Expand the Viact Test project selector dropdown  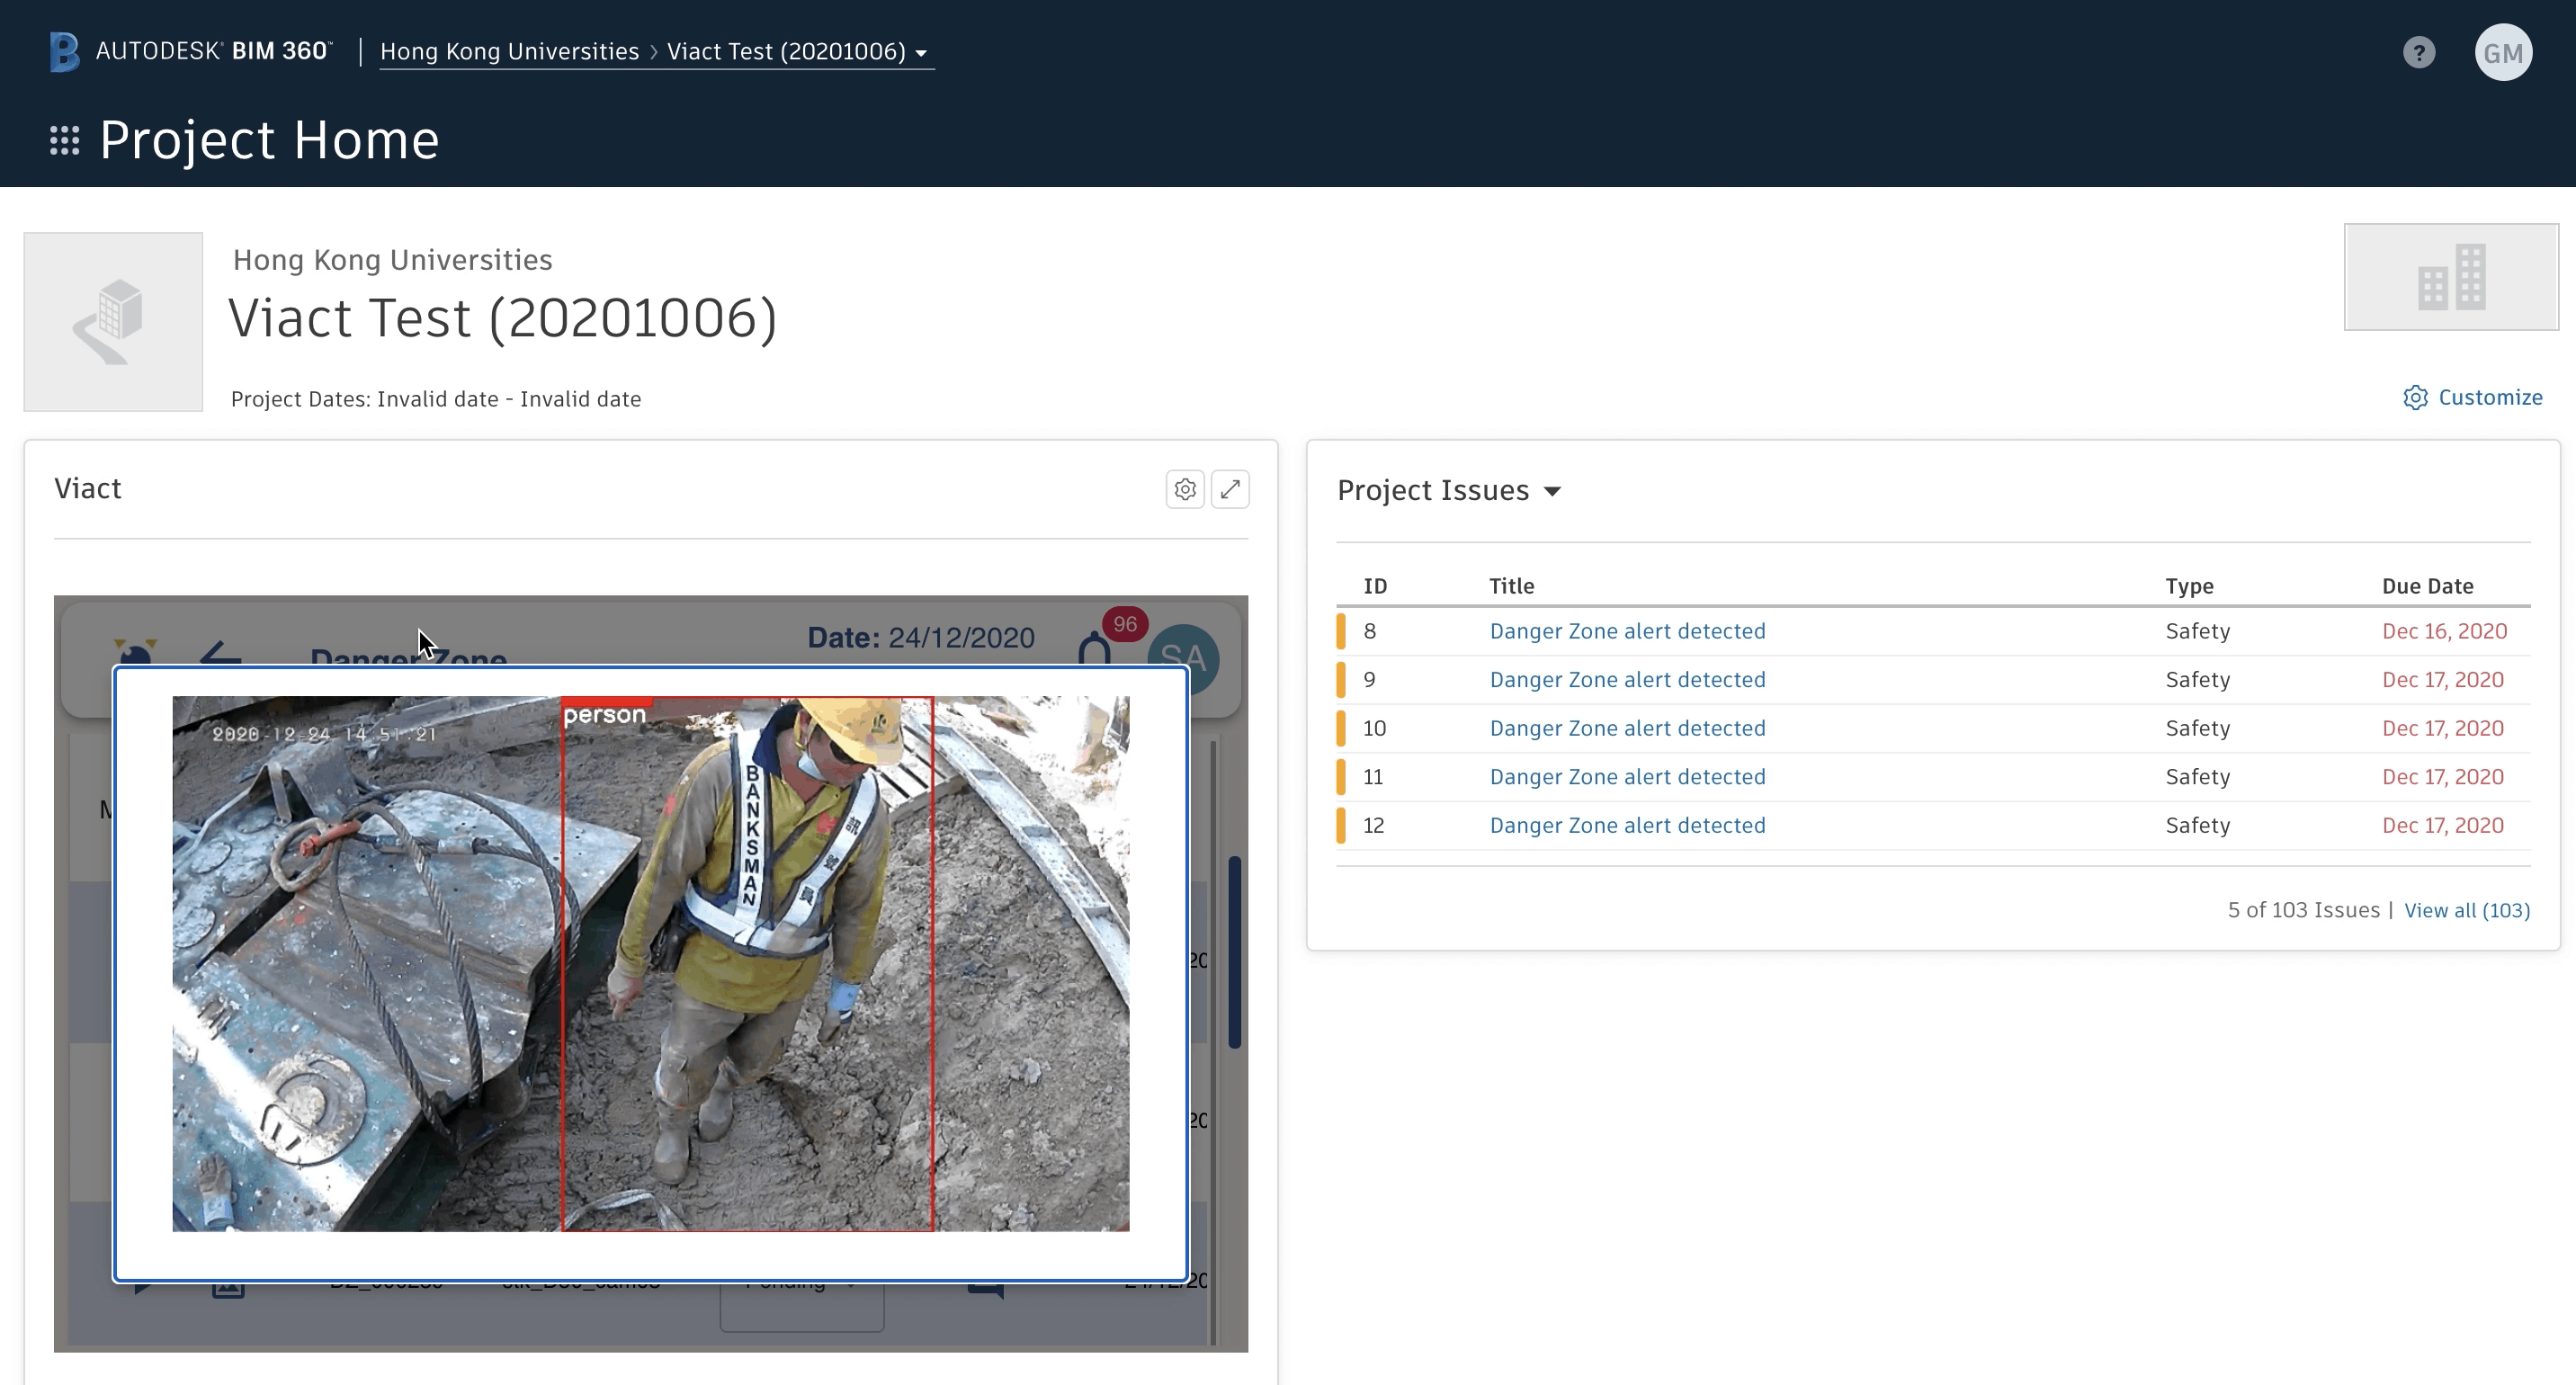(x=921, y=53)
